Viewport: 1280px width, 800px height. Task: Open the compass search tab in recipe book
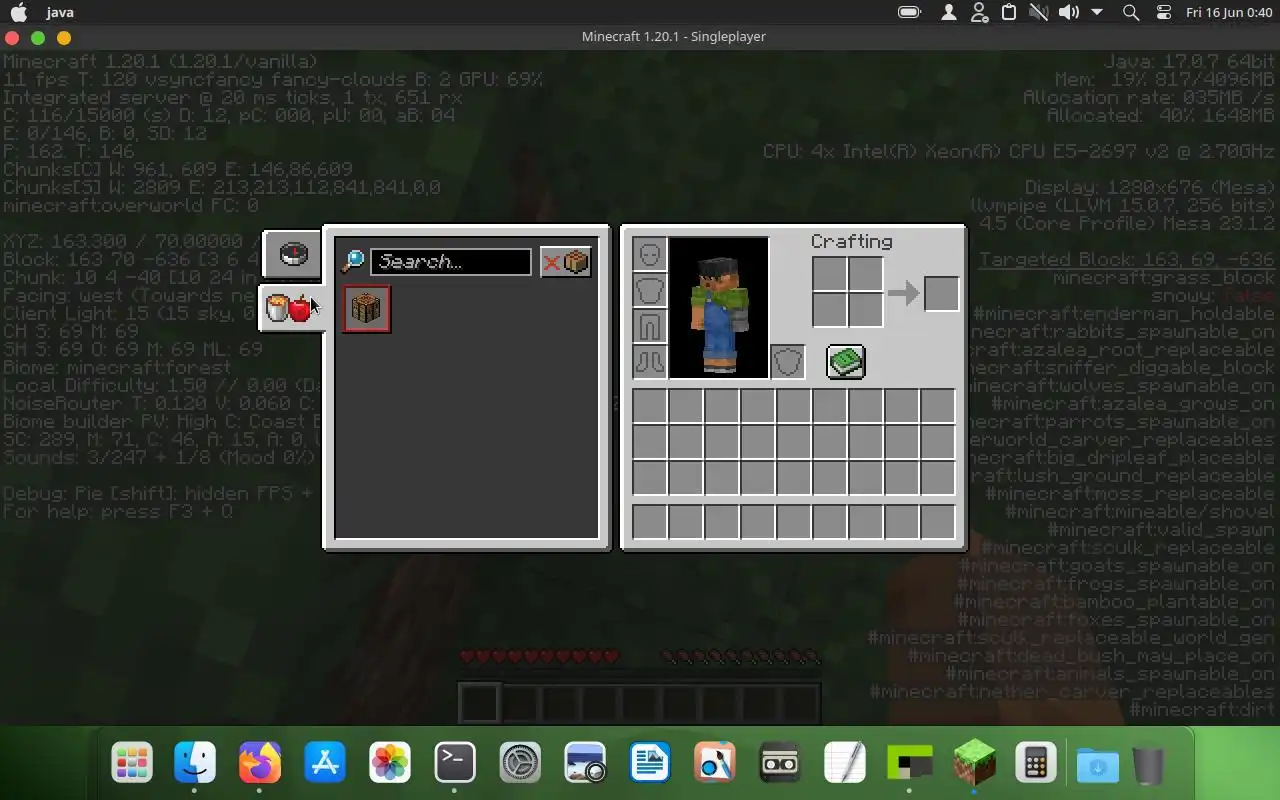point(292,255)
